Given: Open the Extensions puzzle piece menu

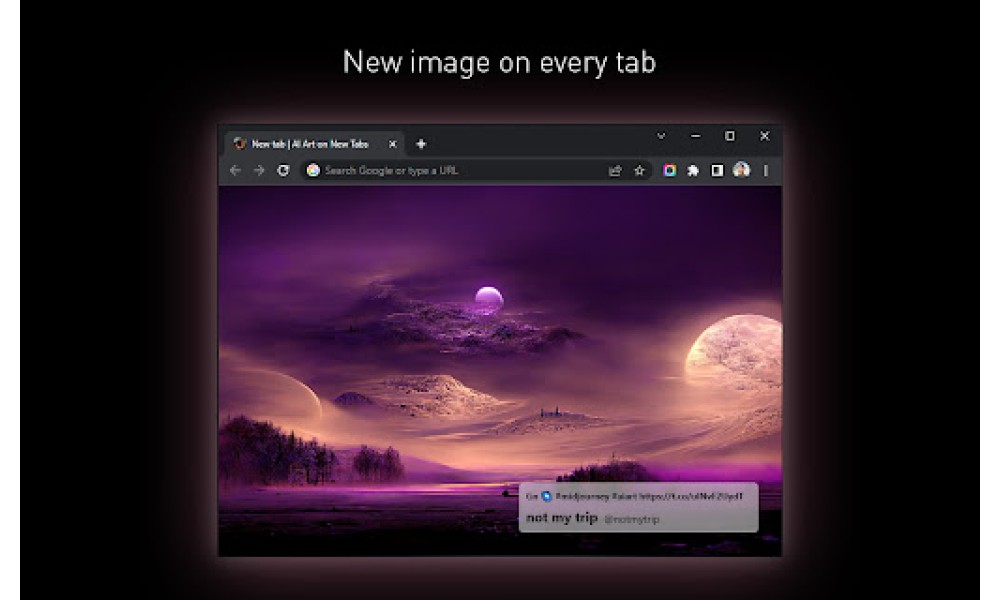Looking at the screenshot, I should tap(693, 170).
